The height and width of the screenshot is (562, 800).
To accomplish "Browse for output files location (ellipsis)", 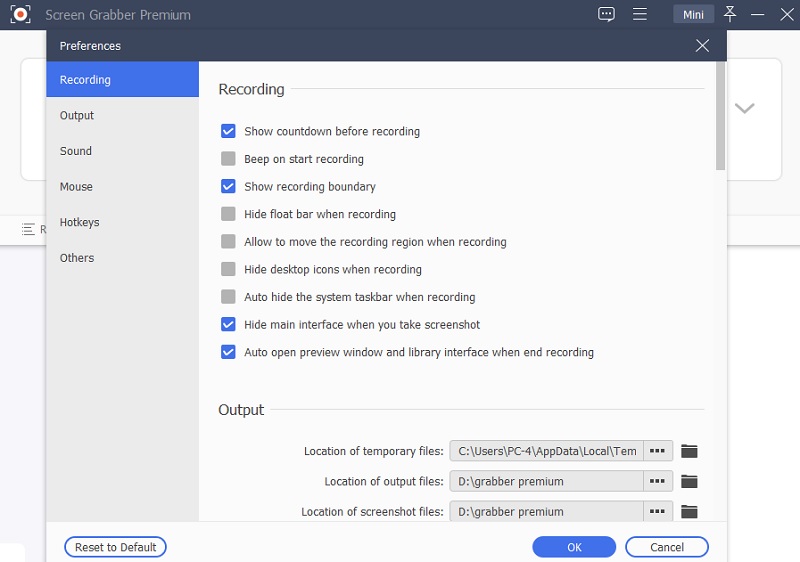I will [658, 481].
